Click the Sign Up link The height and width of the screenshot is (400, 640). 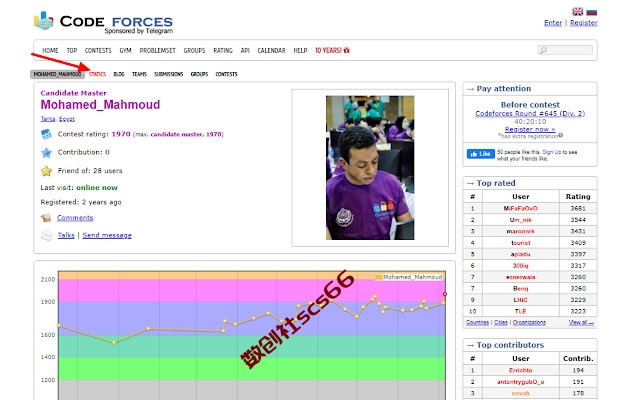(x=552, y=152)
